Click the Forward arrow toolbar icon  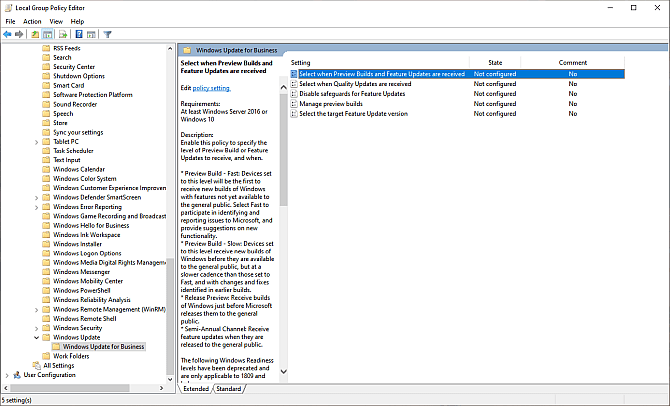20,34
